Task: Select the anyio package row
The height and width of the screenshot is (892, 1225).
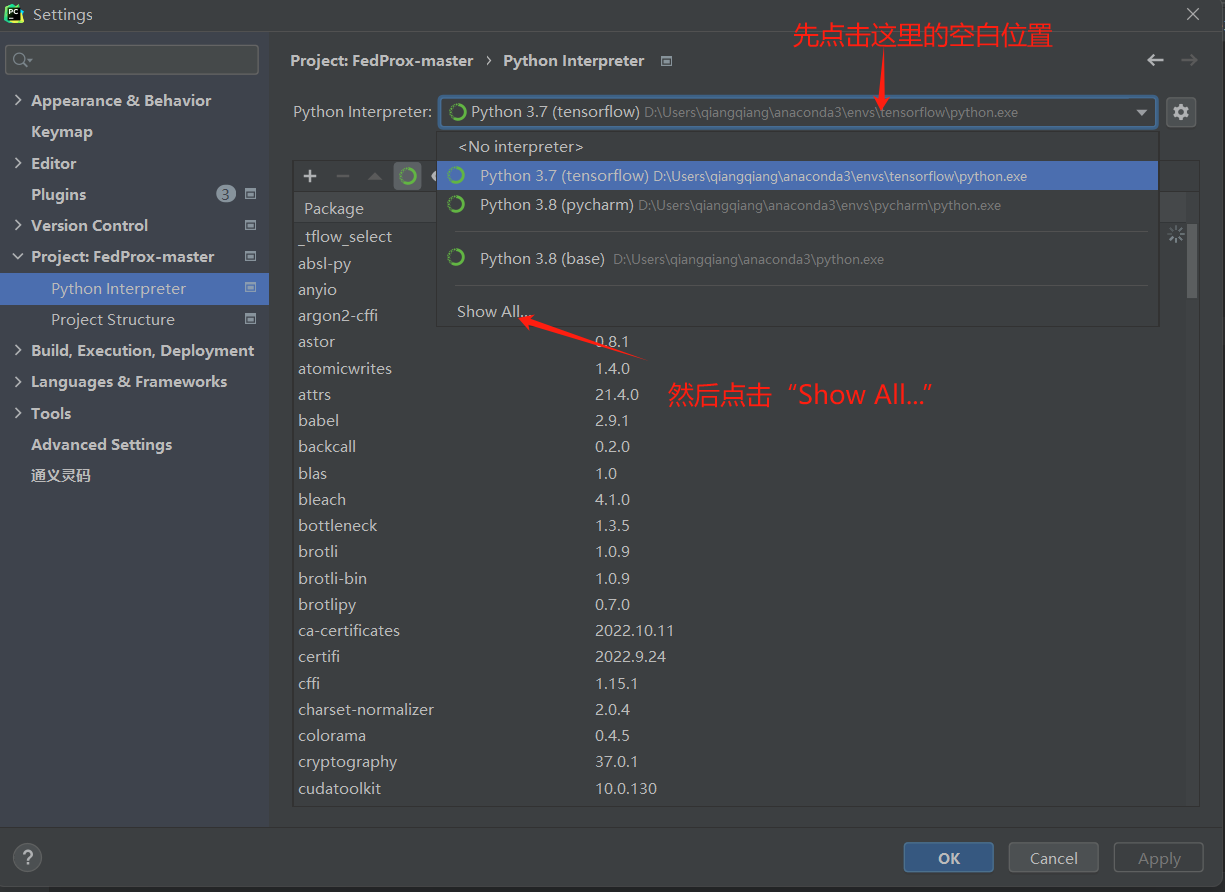Action: pyautogui.click(x=317, y=290)
